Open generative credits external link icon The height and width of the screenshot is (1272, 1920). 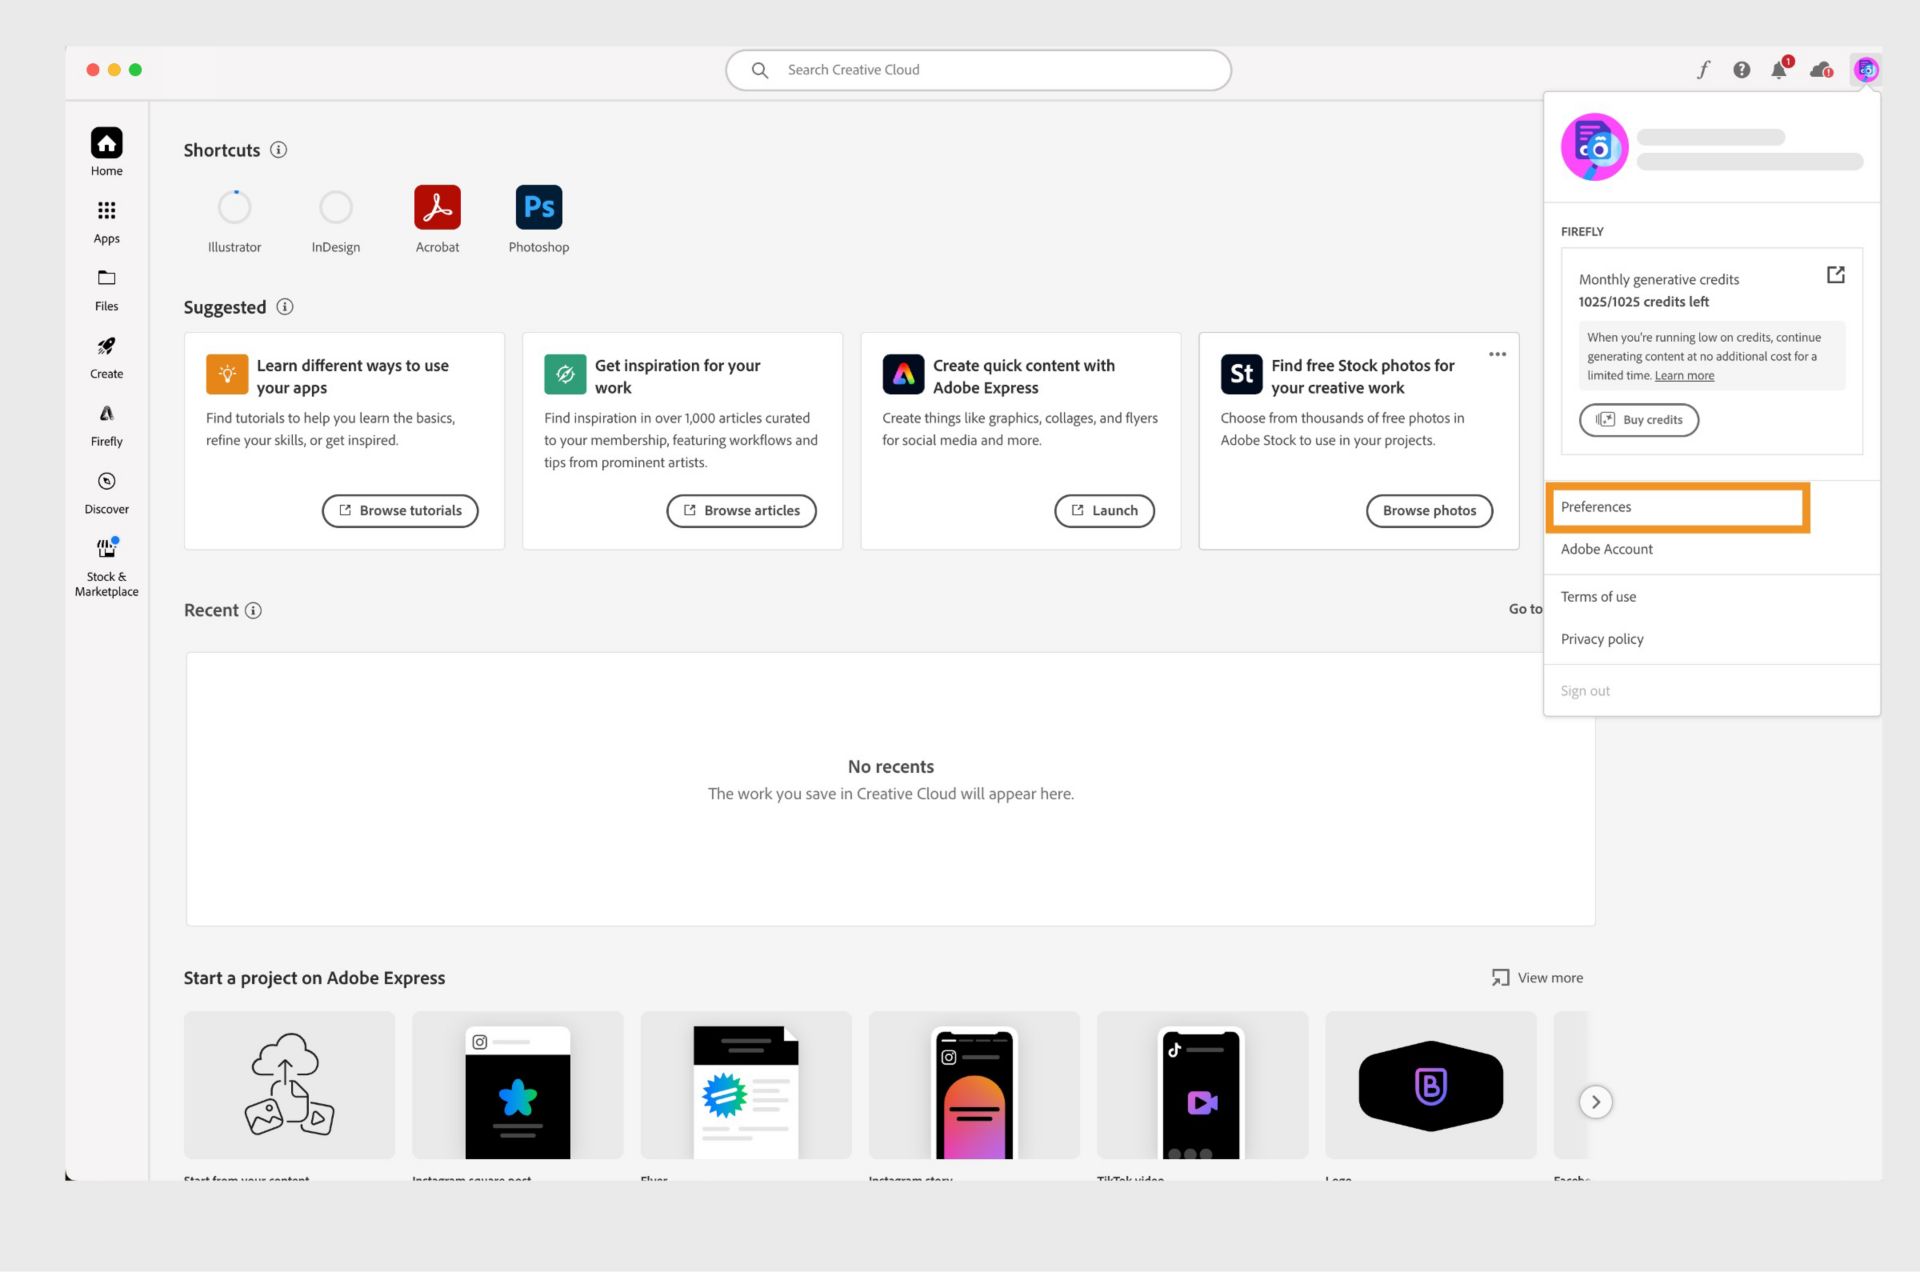click(1835, 274)
